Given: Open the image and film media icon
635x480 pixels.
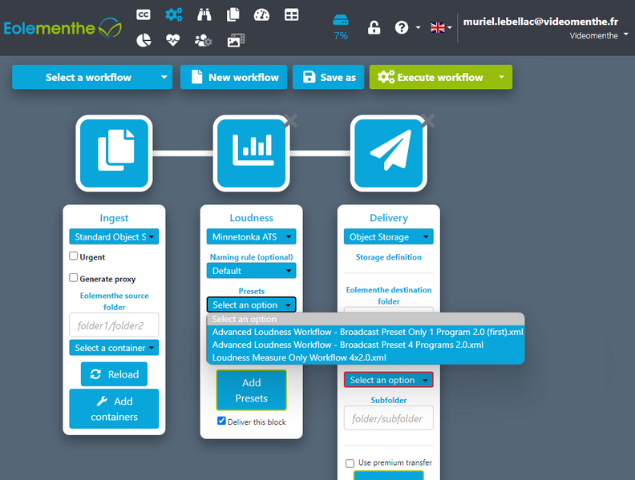Looking at the screenshot, I should click(x=236, y=40).
